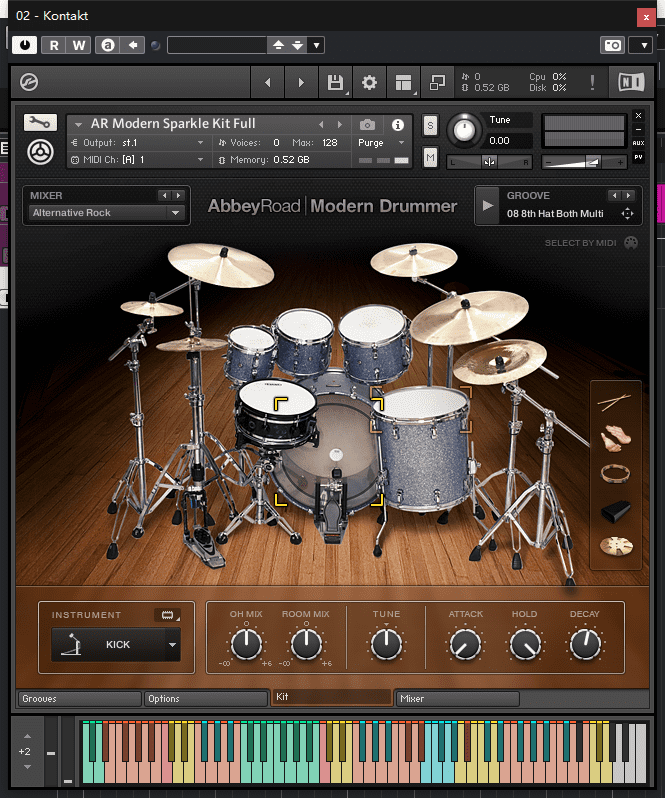Click the instrument snapshot camera icon
Viewport: 665px width, 798px height.
(x=367, y=124)
